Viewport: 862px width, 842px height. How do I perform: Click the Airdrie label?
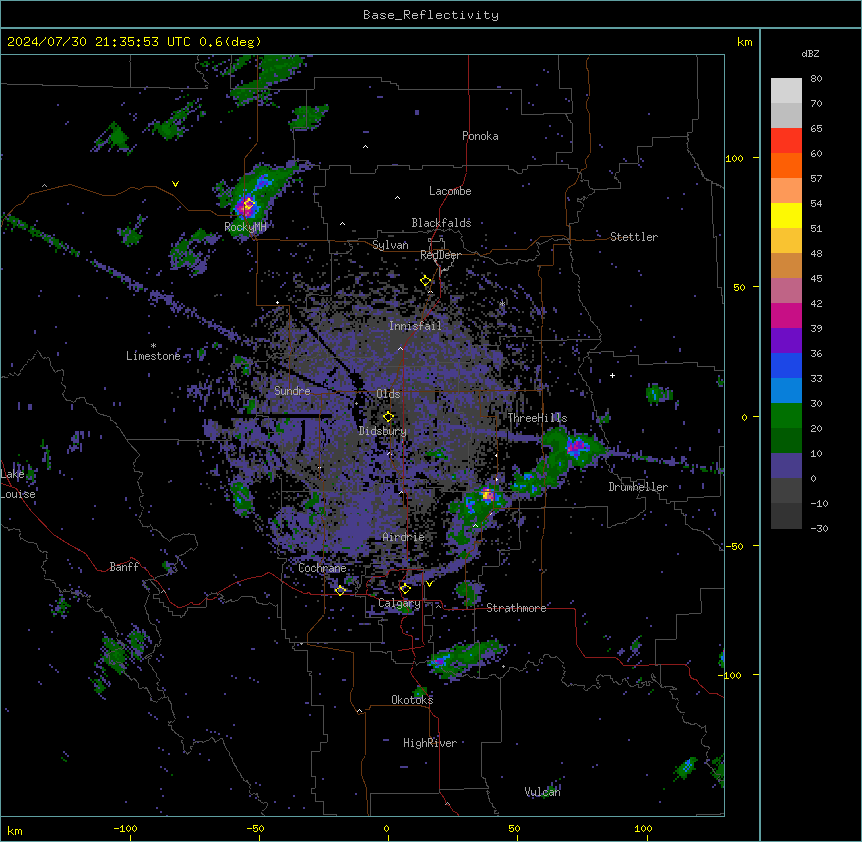click(x=404, y=537)
